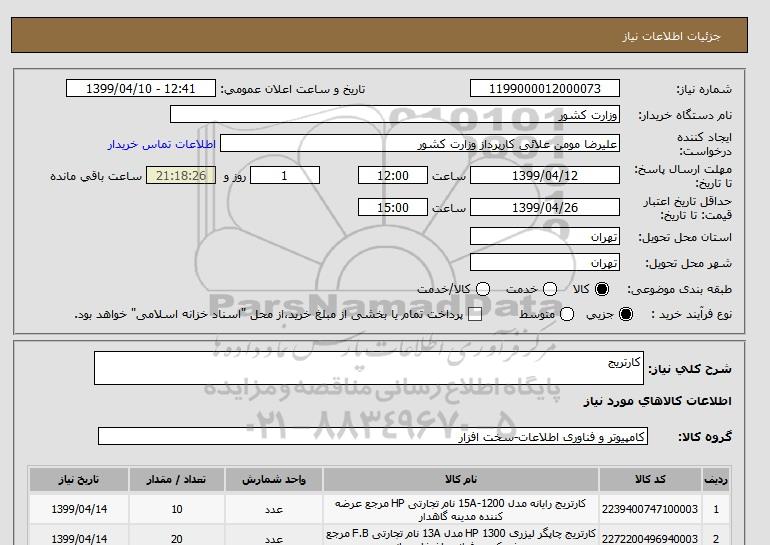Click quantity 10 in row 1
The image size is (770, 545).
[177, 509]
